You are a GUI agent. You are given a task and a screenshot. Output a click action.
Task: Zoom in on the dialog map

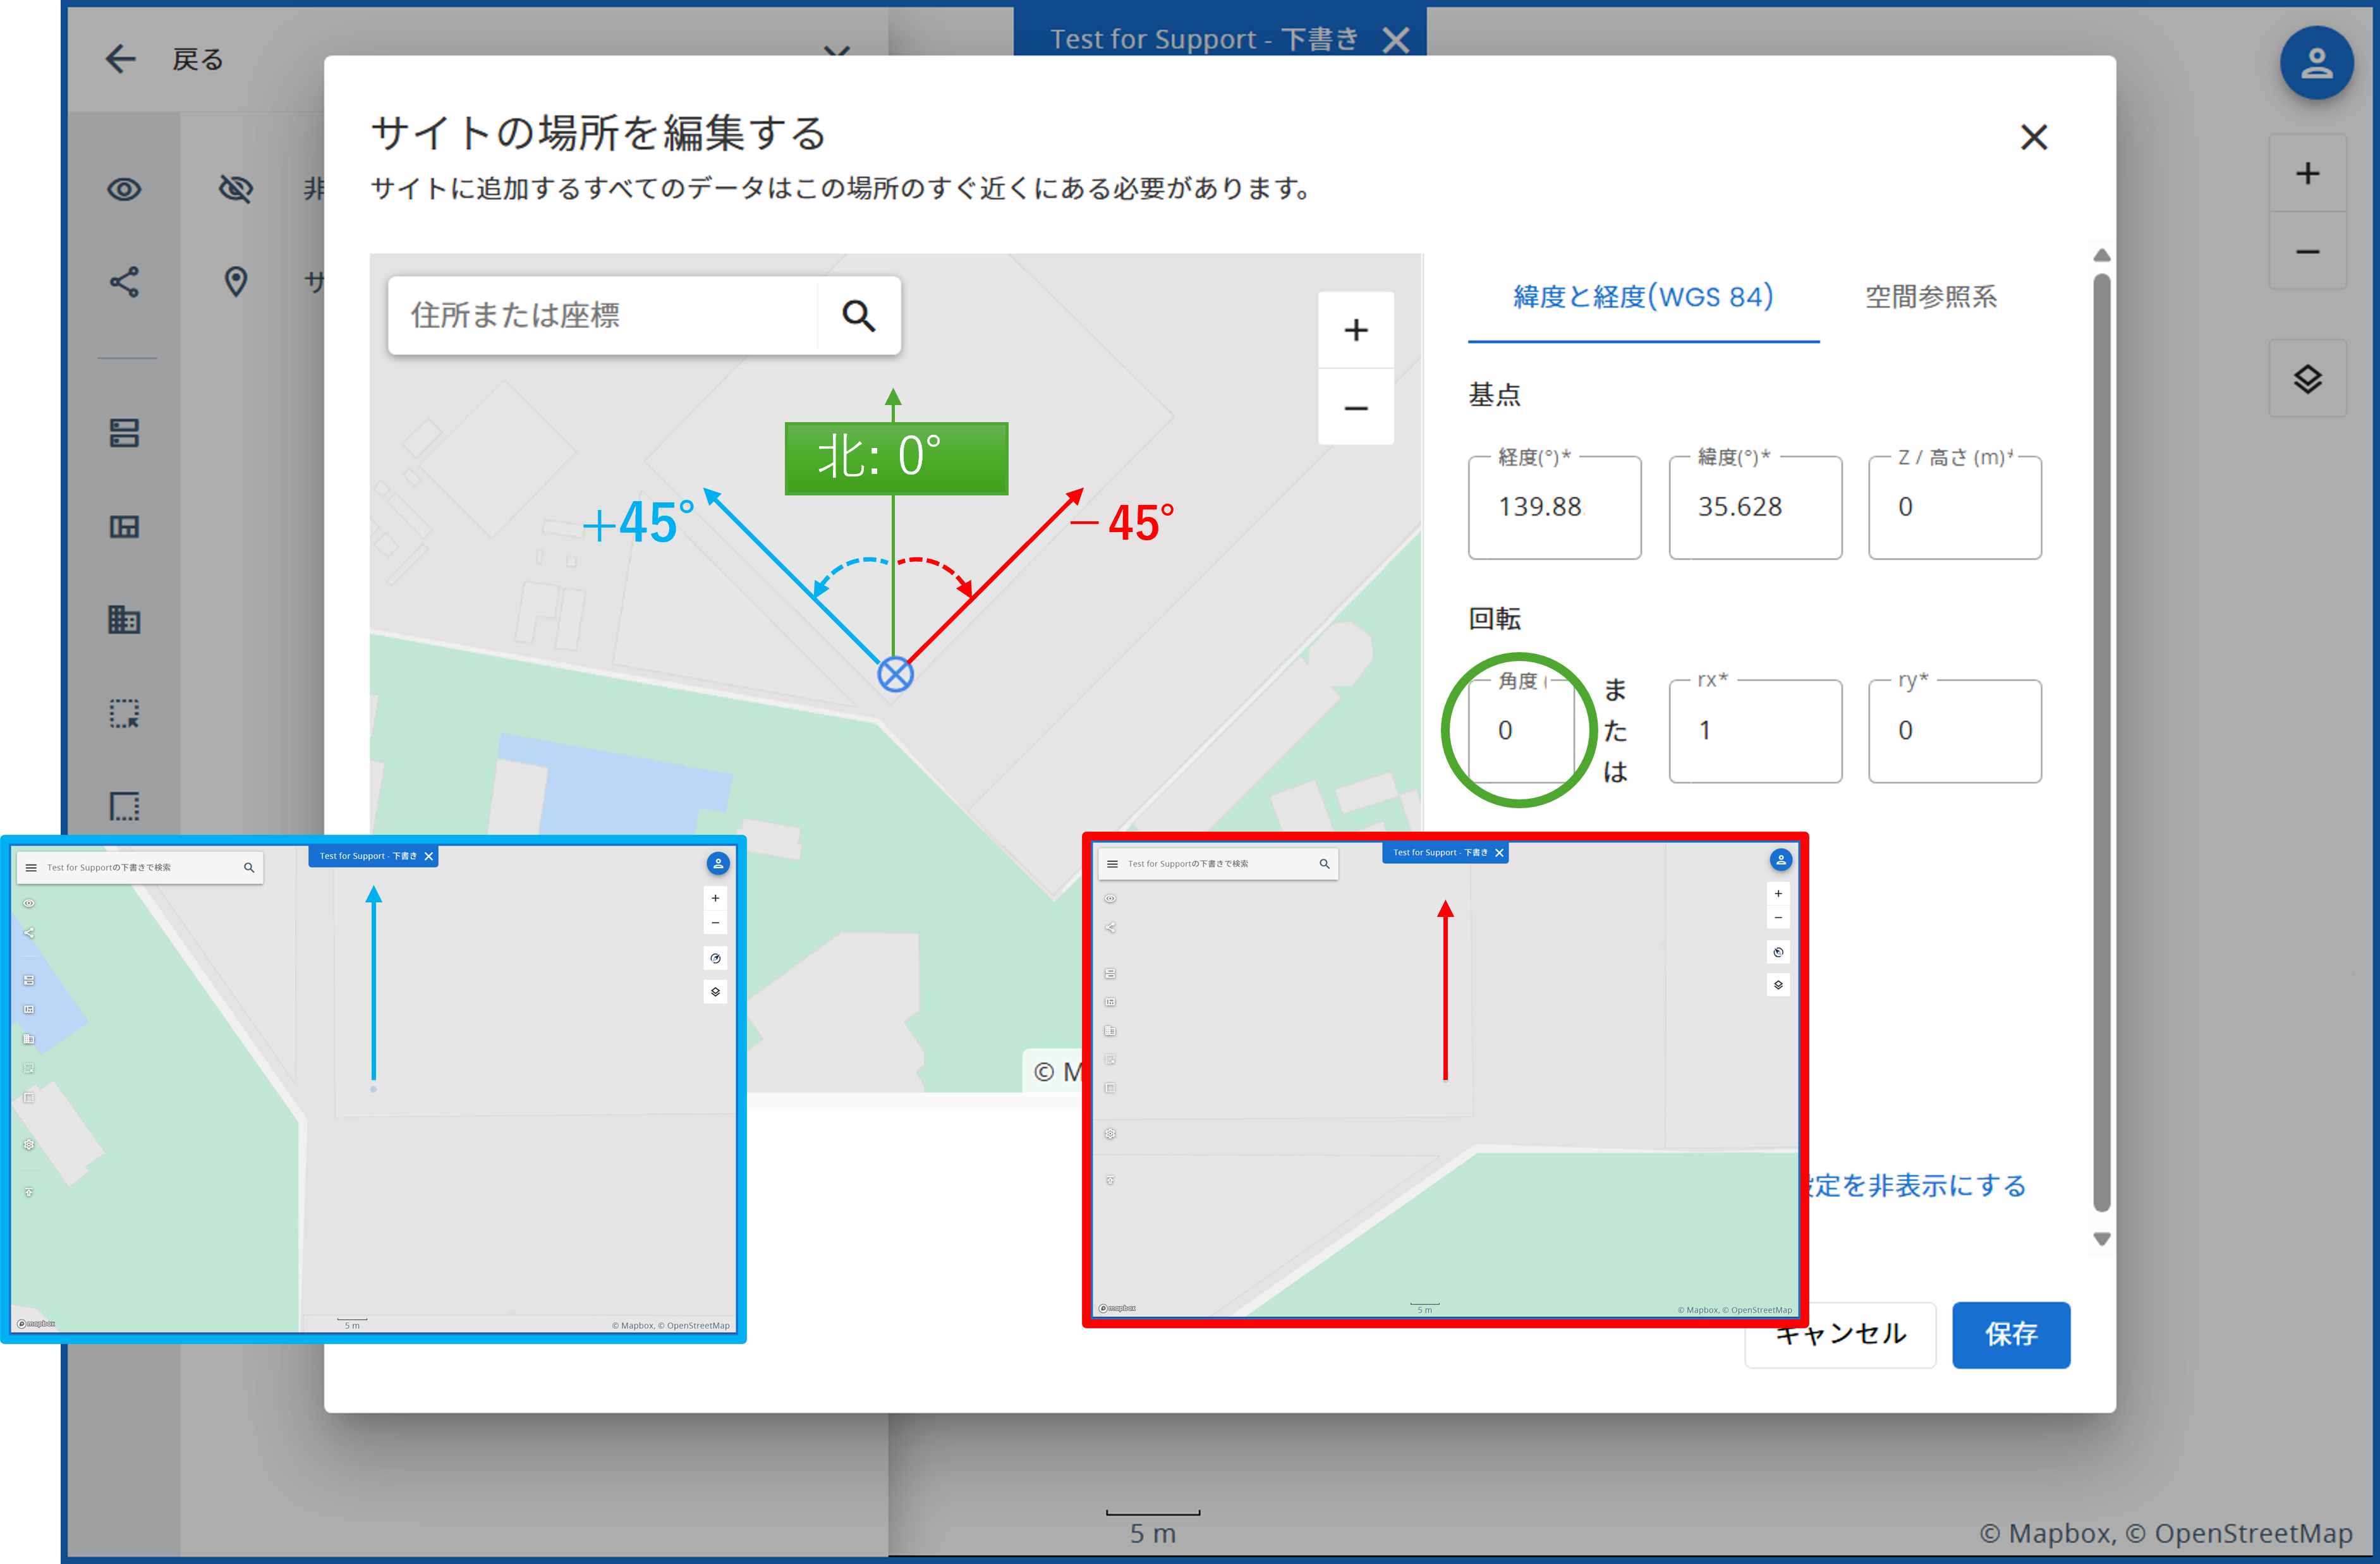coord(1355,330)
